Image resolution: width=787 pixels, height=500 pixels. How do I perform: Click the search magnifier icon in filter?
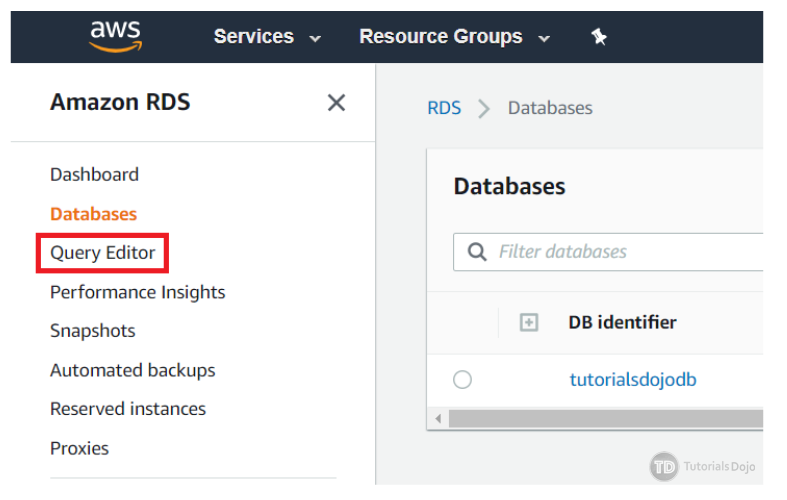(x=478, y=252)
